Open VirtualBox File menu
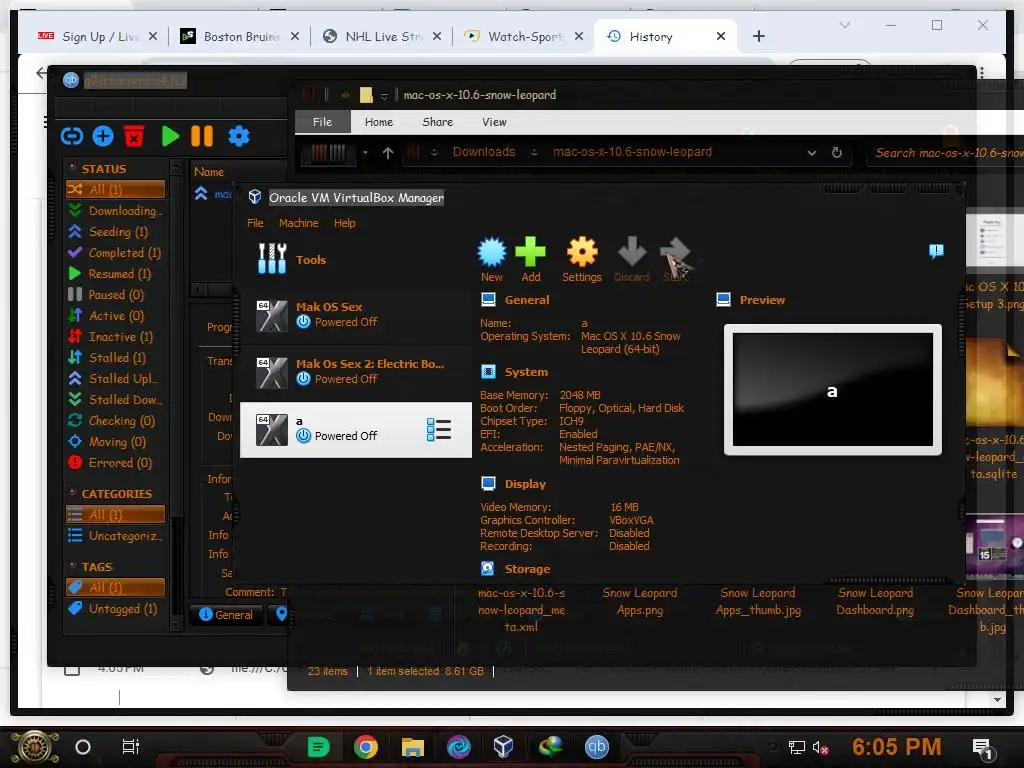 coord(255,223)
